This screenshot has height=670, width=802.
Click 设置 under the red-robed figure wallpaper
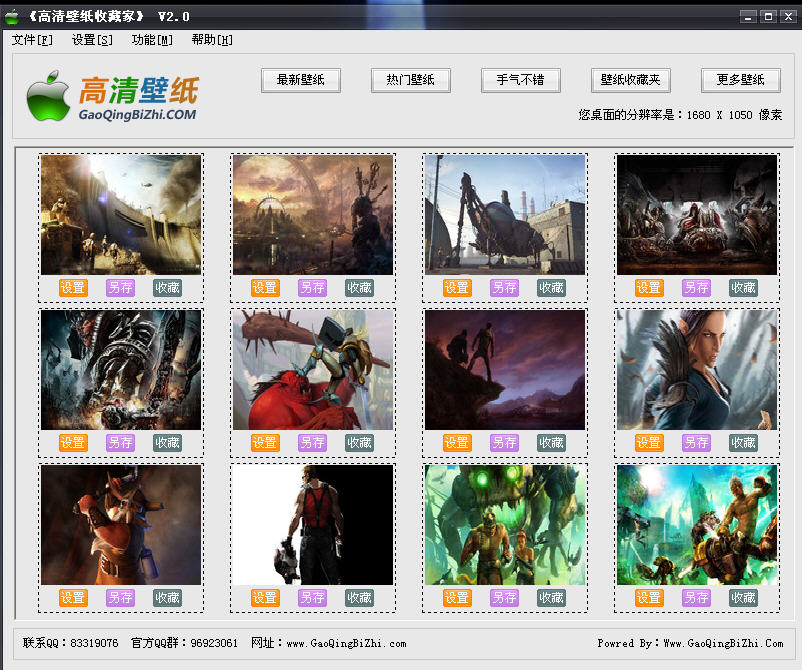649,288
